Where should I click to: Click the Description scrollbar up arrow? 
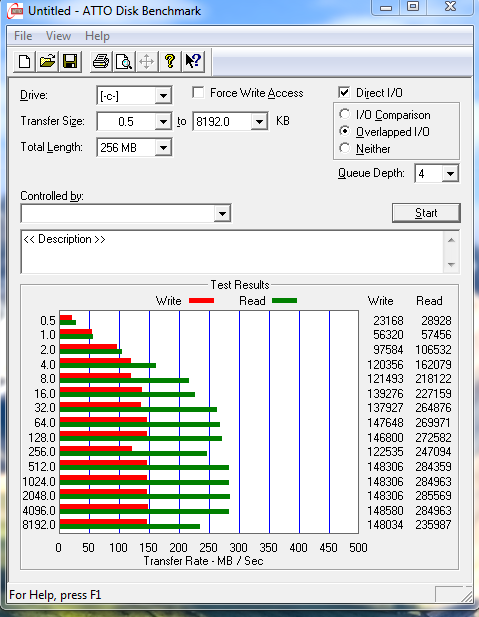point(451,240)
